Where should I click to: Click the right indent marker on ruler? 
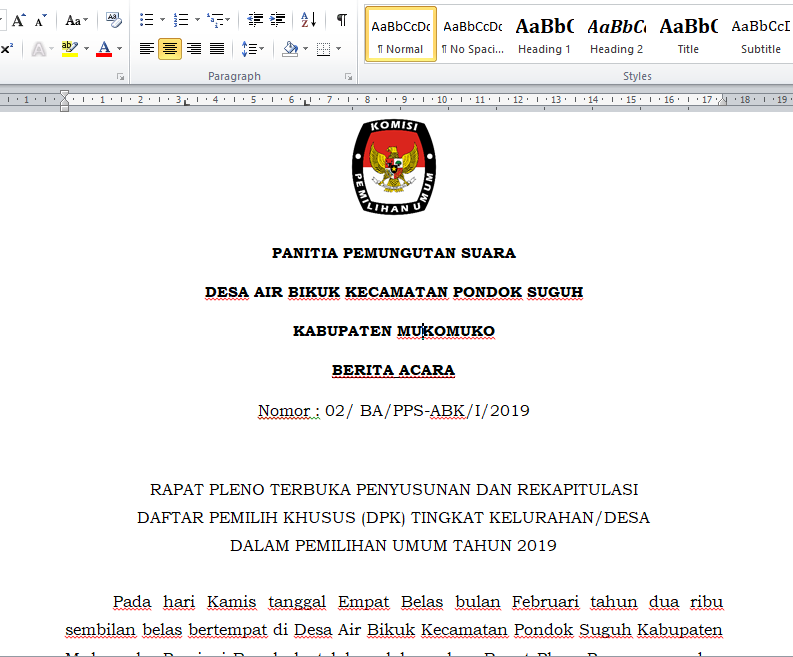723,101
